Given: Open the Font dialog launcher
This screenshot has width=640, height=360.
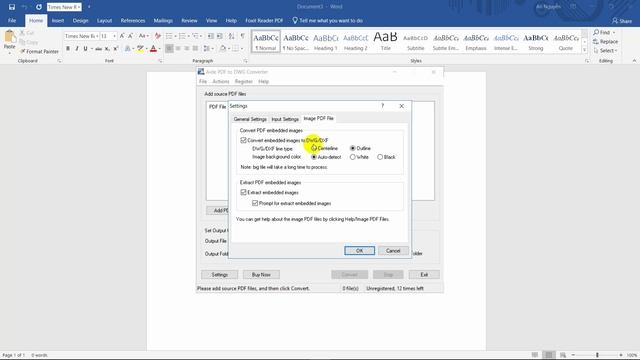Looking at the screenshot, I should [x=160, y=61].
